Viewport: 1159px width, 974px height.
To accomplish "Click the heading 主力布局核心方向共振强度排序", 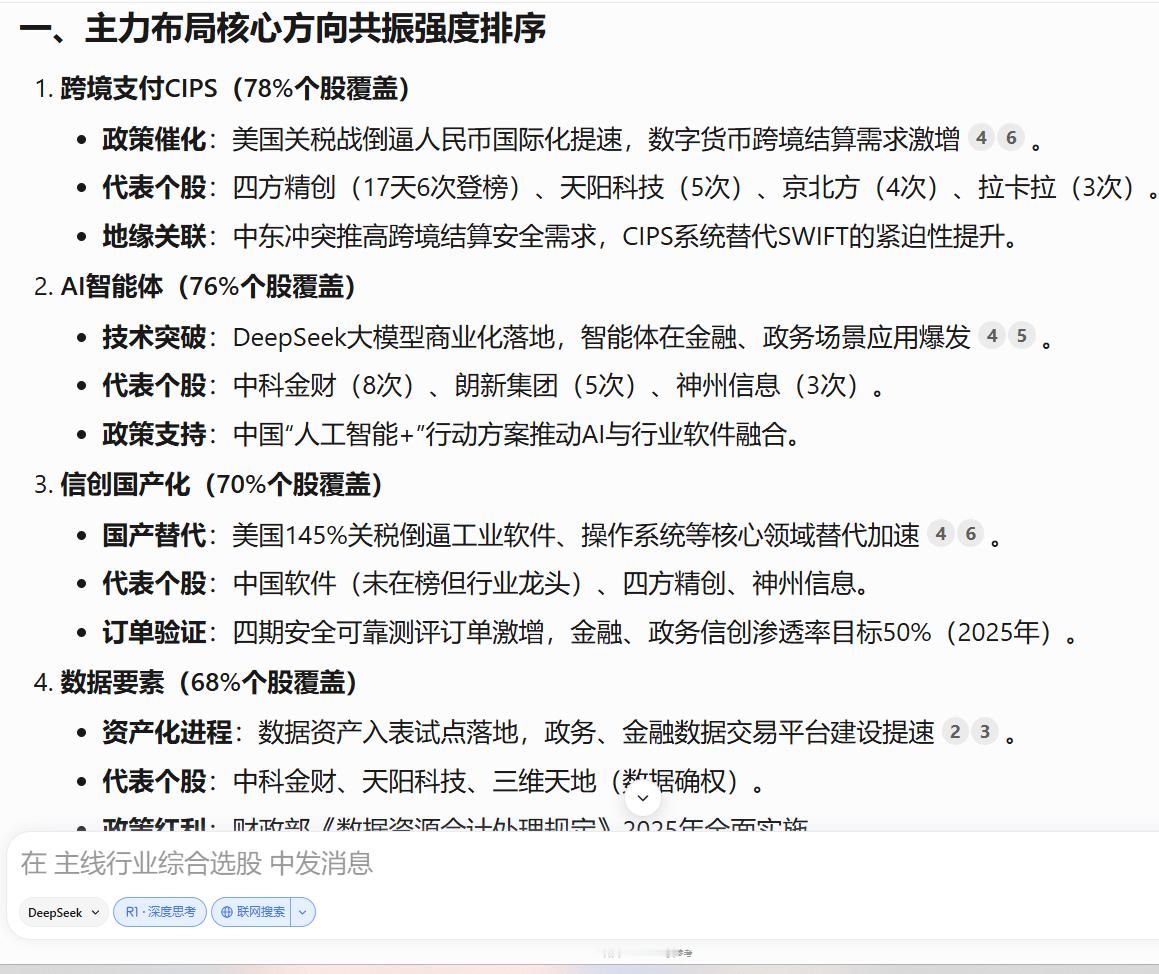I will click(x=316, y=30).
